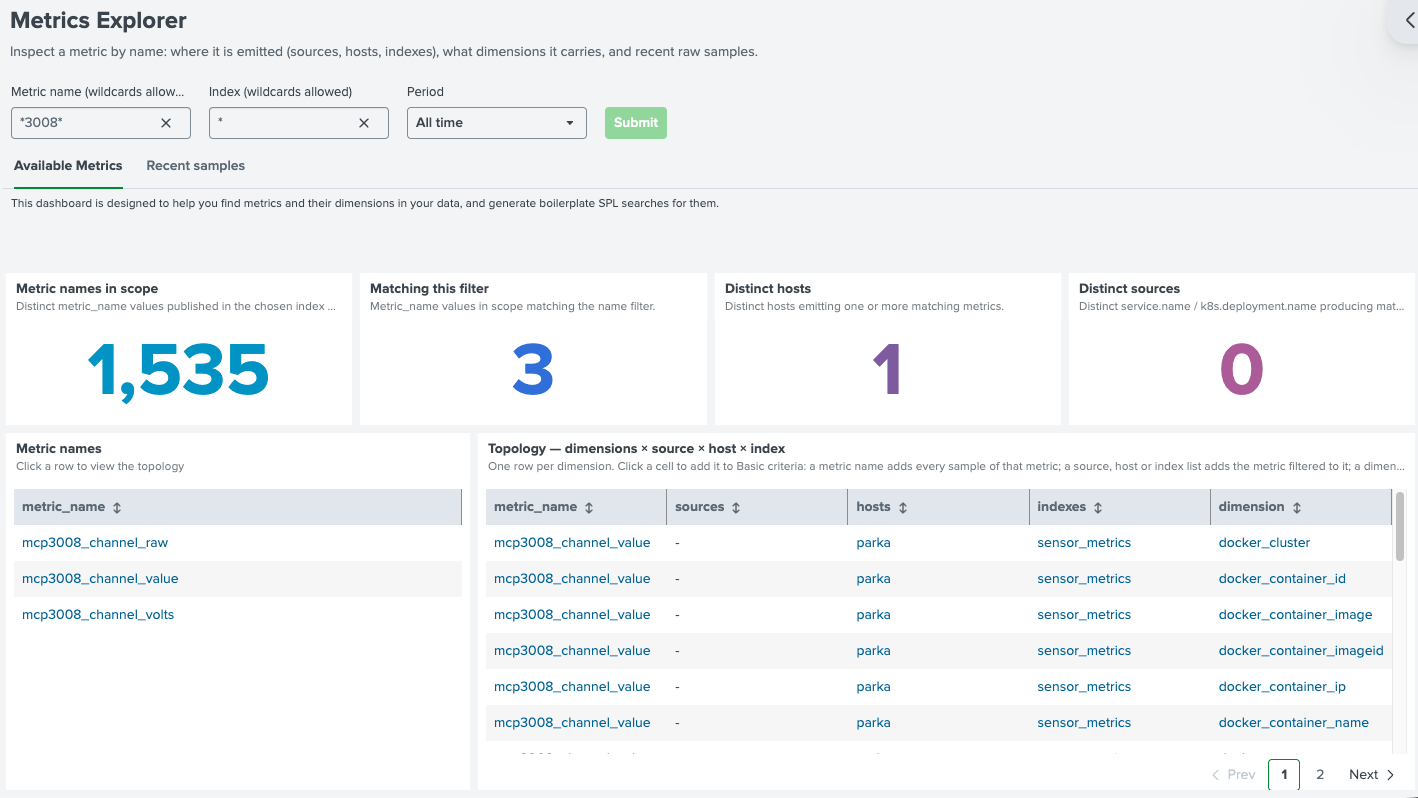Switch to the Available Metrics tab
The height and width of the screenshot is (798, 1418).
pos(68,166)
